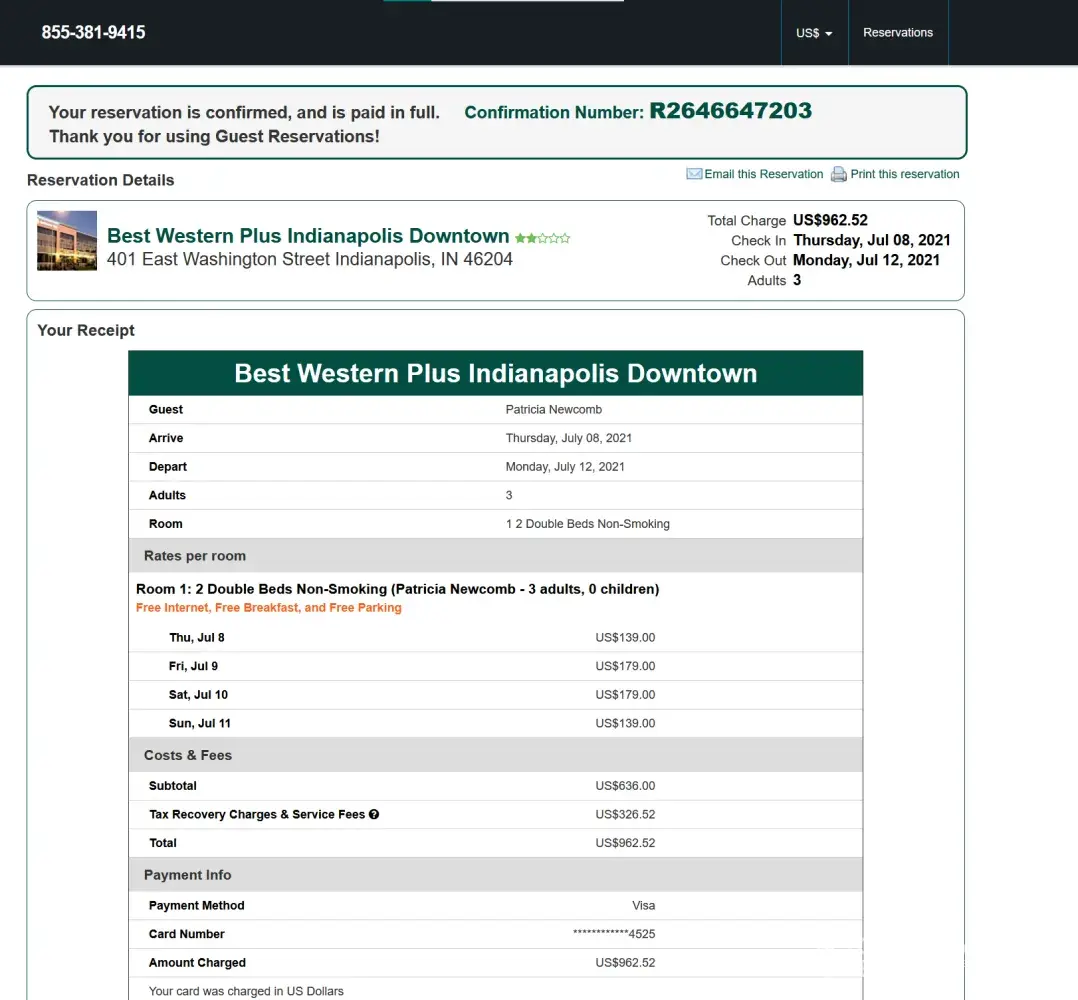Click the hotel photo thumbnail
Viewport: 1078px width, 1000px height.
tap(67, 241)
